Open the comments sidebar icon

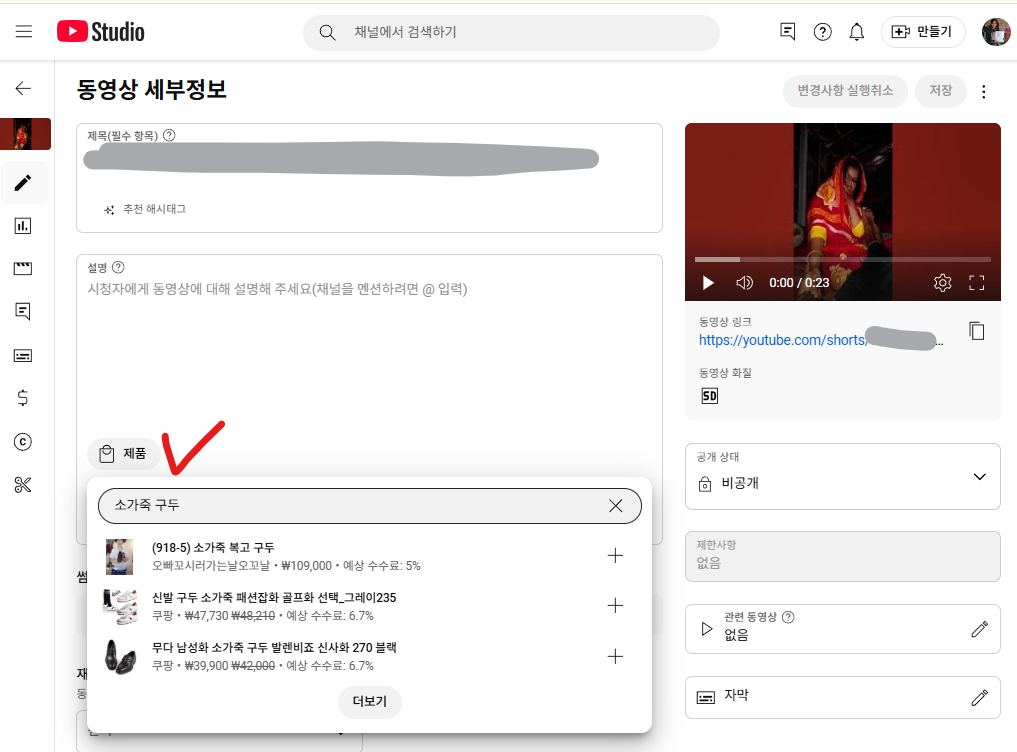(x=23, y=311)
